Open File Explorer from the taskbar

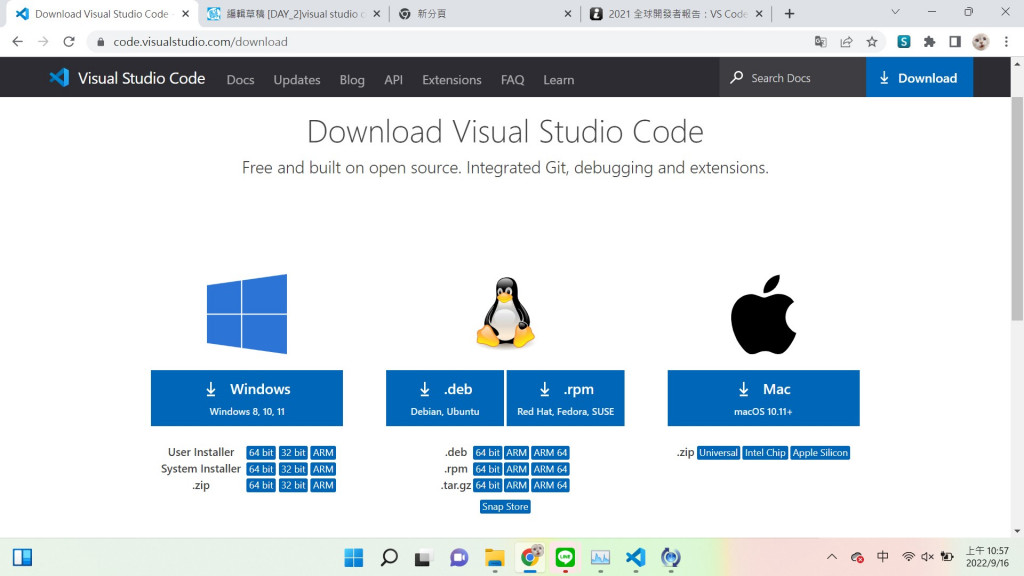click(494, 558)
